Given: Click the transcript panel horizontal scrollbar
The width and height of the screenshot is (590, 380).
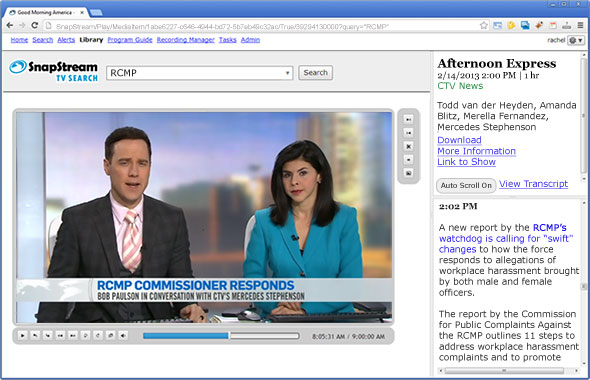Looking at the screenshot, I should 507,371.
